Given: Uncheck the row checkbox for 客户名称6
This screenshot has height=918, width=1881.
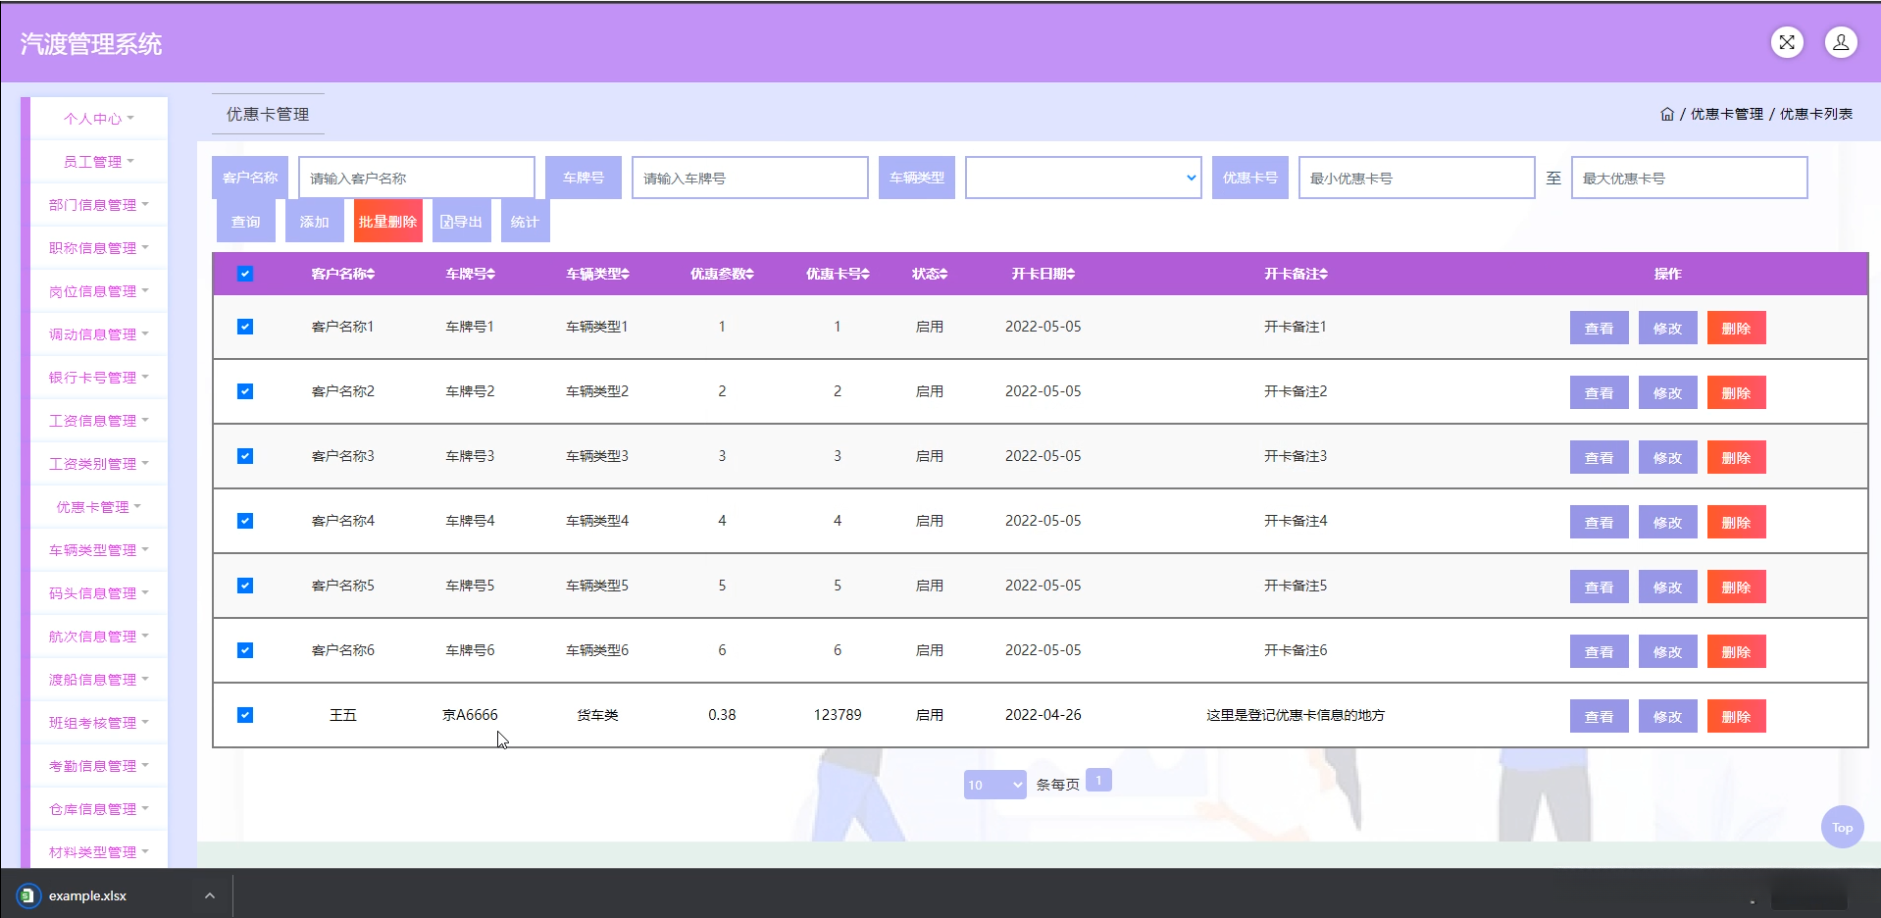Looking at the screenshot, I should 245,650.
